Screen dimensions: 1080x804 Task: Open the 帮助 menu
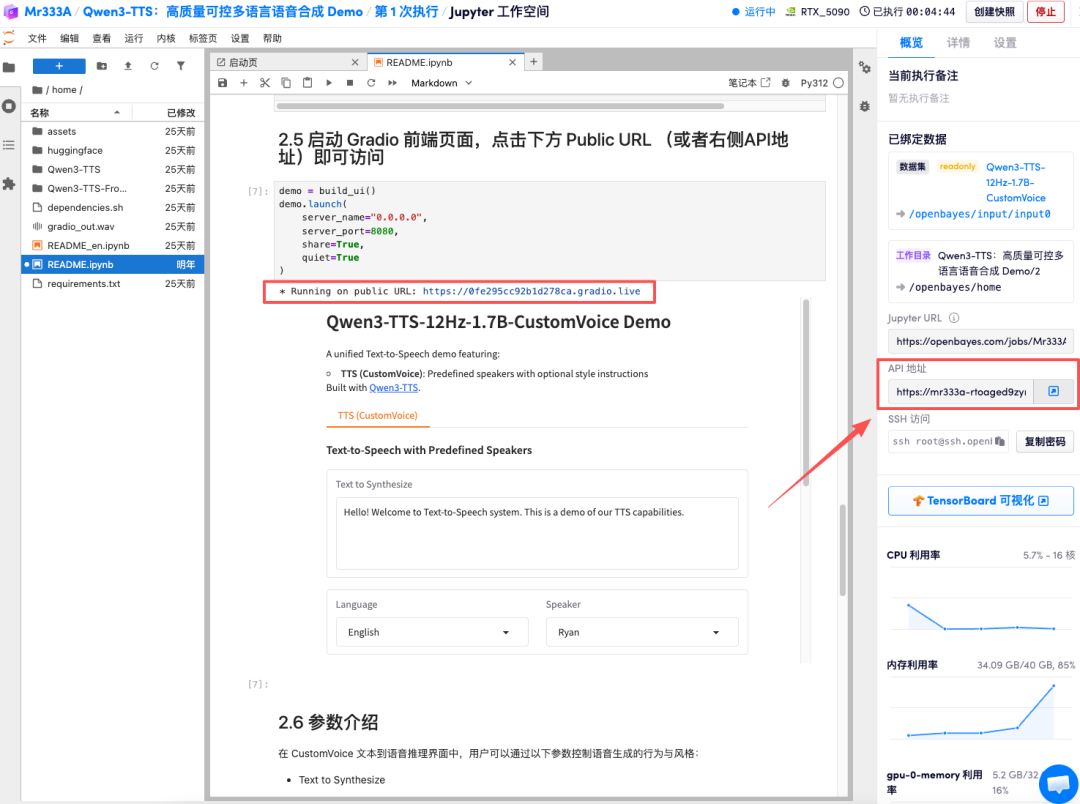(272, 39)
